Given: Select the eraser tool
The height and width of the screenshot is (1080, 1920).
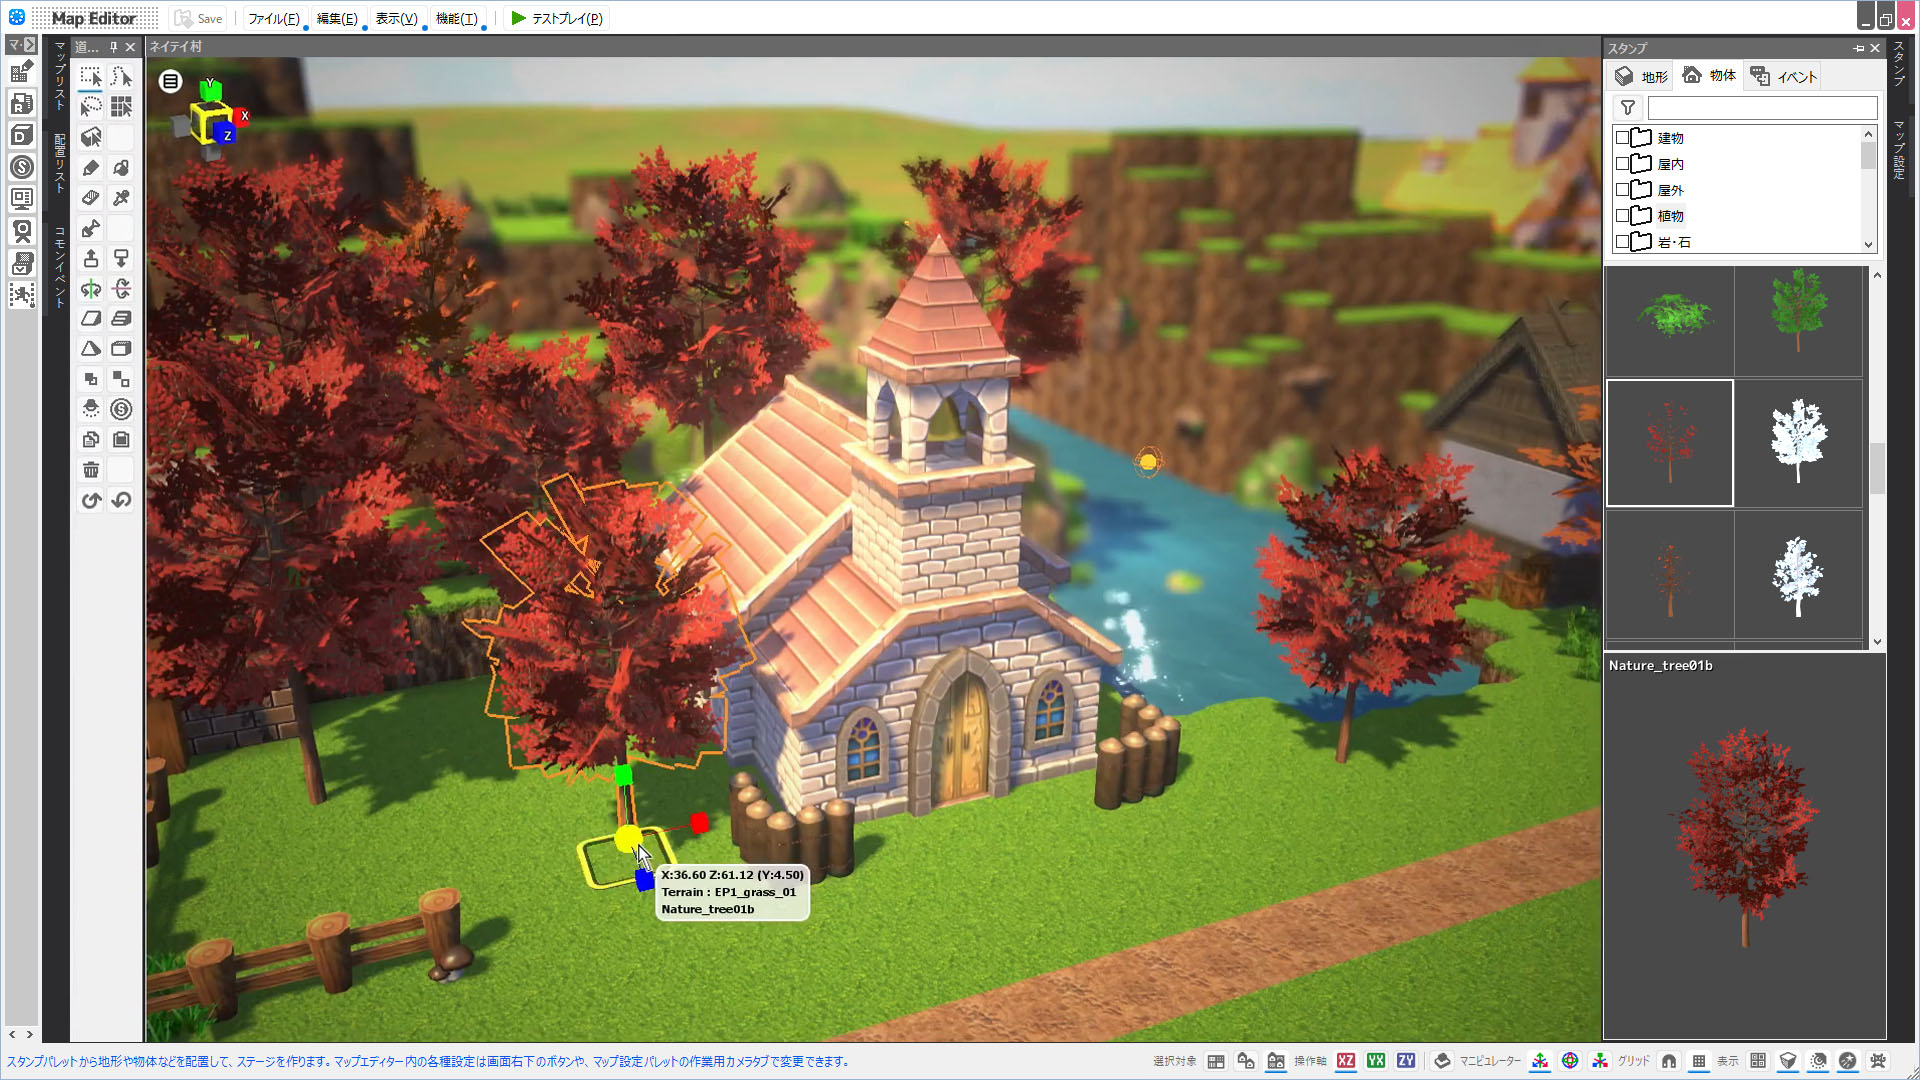Looking at the screenshot, I should (x=91, y=198).
